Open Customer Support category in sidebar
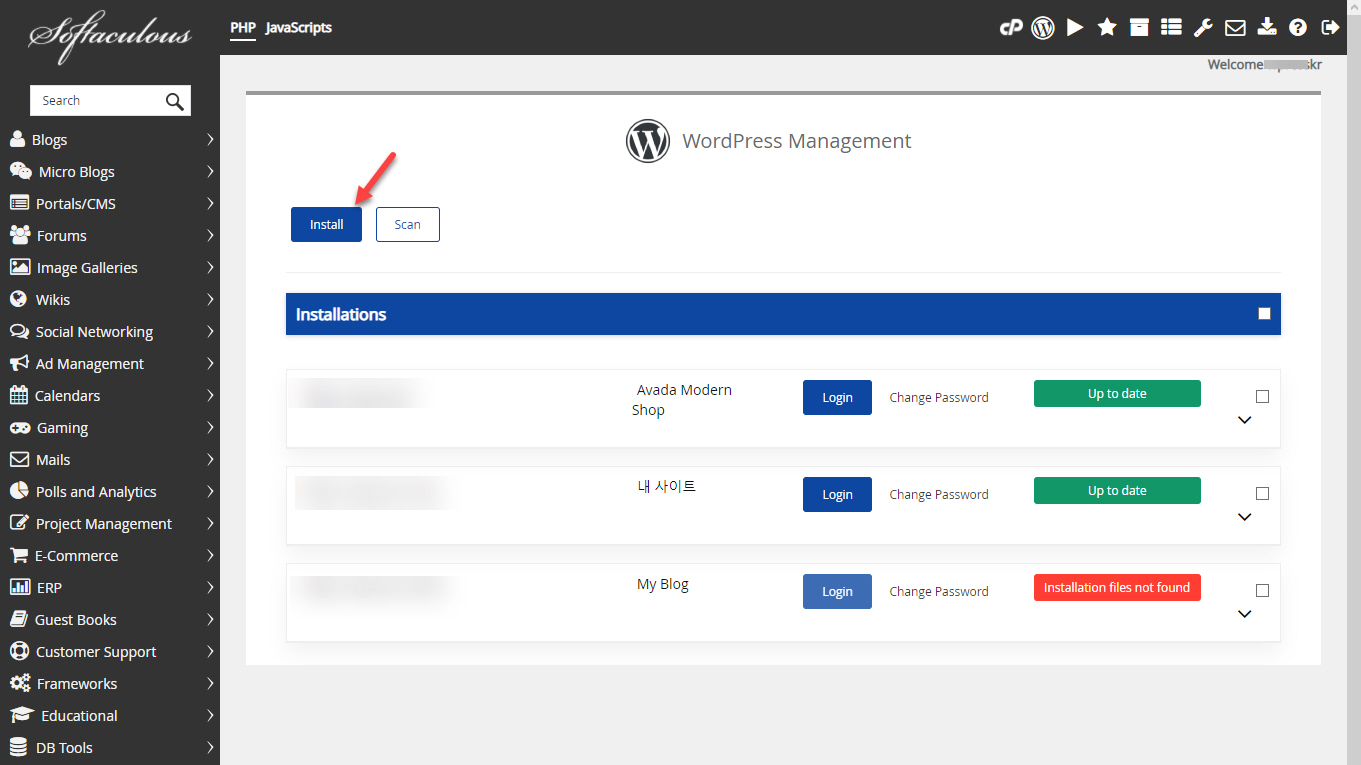The image size is (1361, 765). pyautogui.click(x=110, y=651)
